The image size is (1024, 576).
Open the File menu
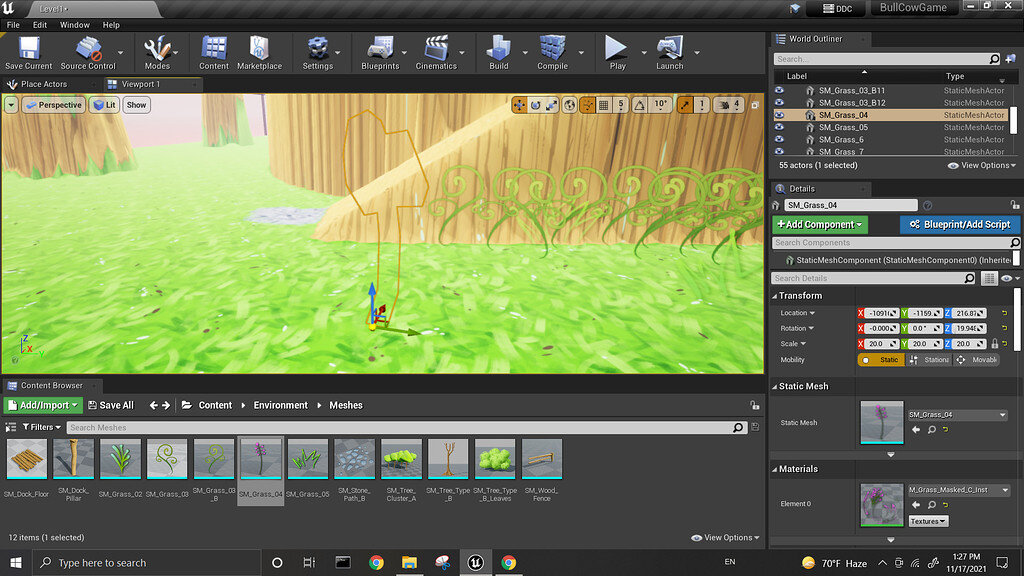click(13, 25)
